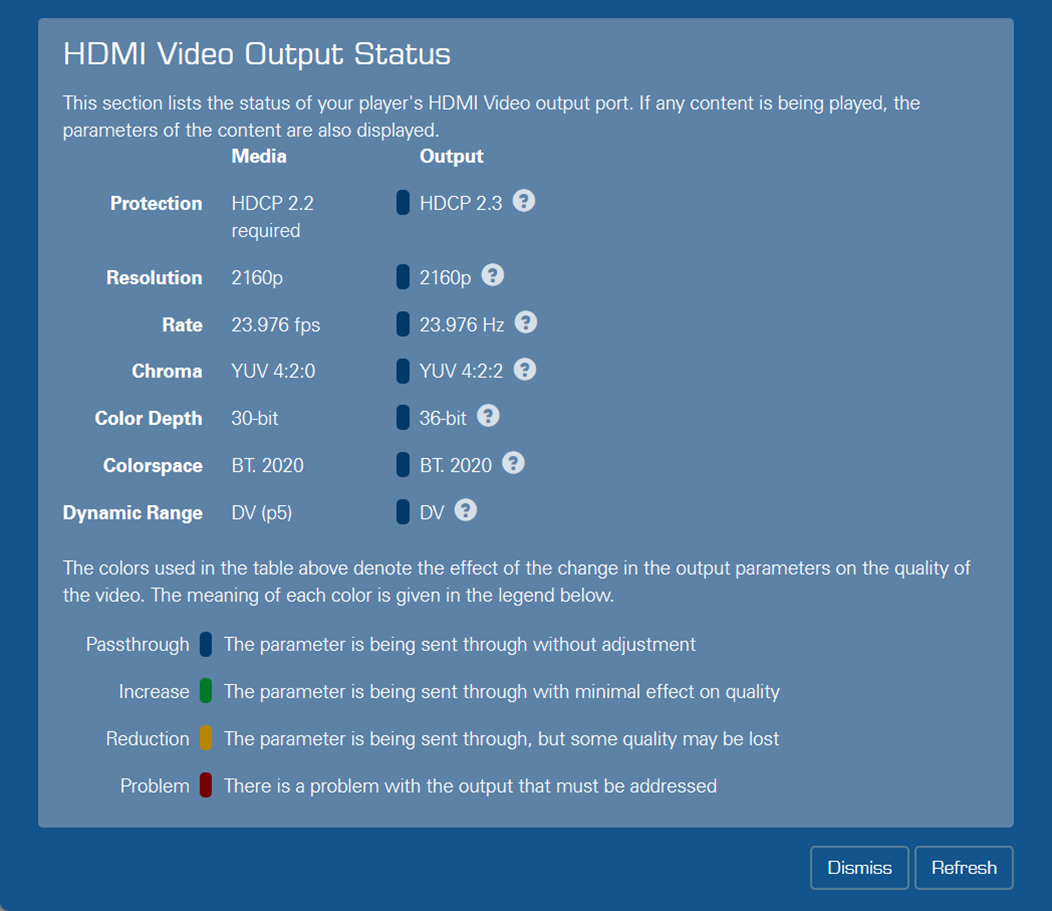Select the output 'YUV 4:2:2' value
This screenshot has height=911, width=1052.
pos(461,372)
